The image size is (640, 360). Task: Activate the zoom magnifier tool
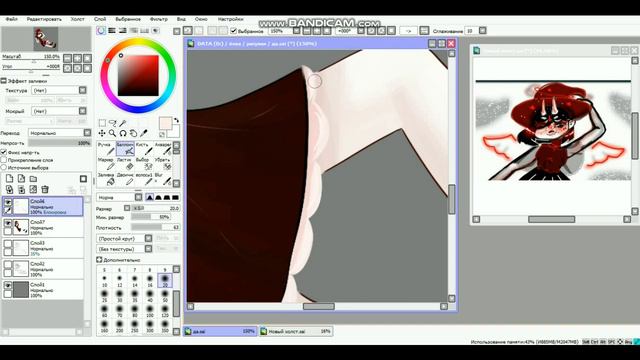(x=112, y=133)
